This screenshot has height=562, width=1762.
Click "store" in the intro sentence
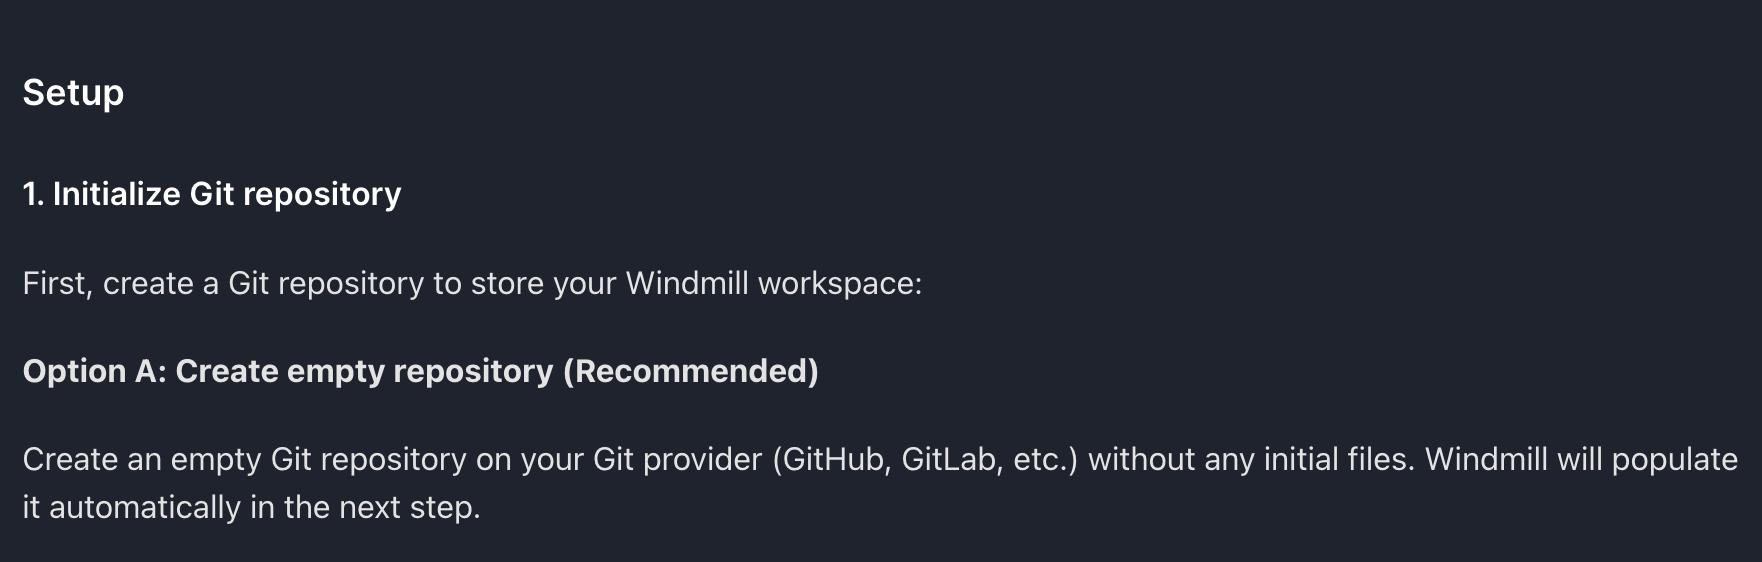507,284
